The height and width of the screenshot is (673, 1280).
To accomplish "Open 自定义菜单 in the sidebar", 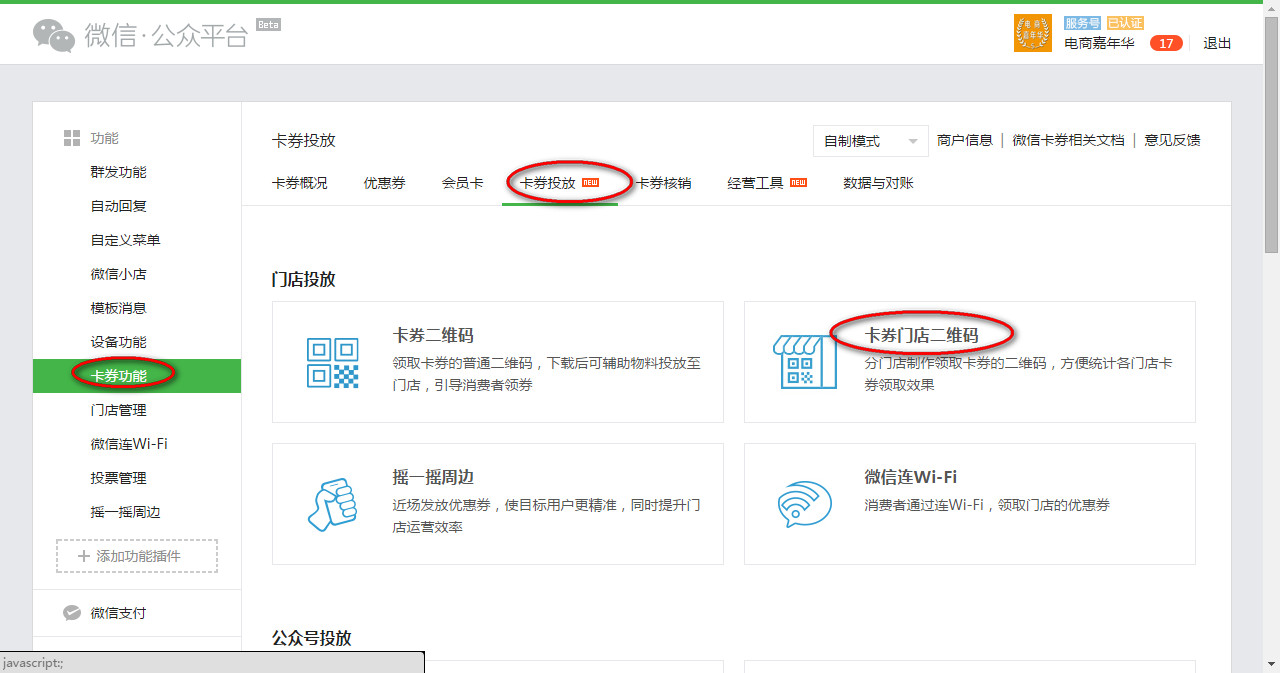I will coord(125,240).
